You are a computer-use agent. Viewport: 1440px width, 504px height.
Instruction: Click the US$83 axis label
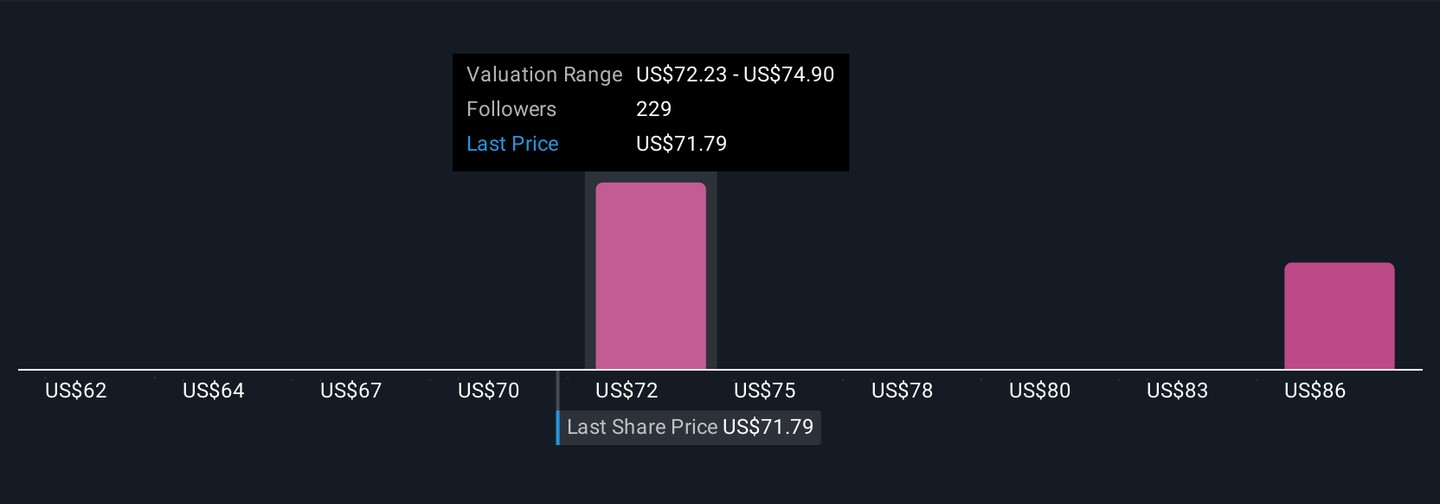[1178, 391]
